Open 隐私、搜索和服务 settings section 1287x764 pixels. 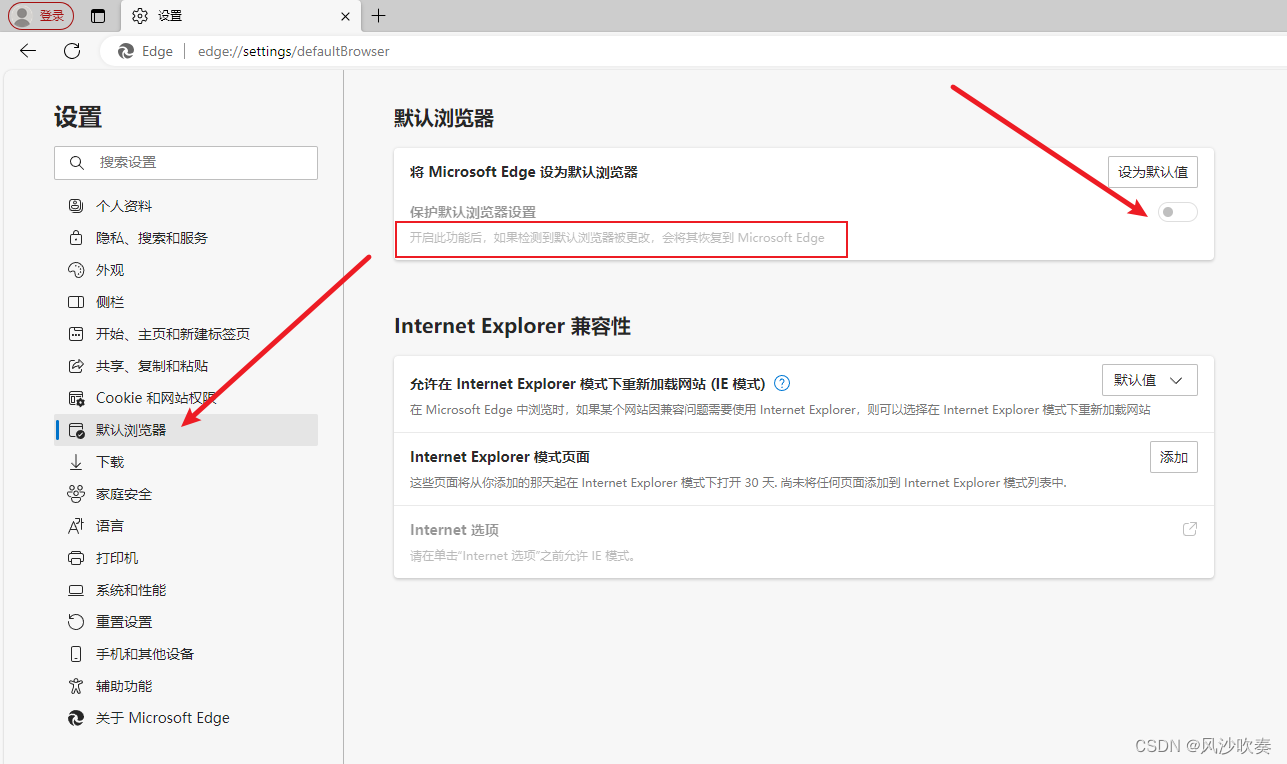tap(186, 238)
